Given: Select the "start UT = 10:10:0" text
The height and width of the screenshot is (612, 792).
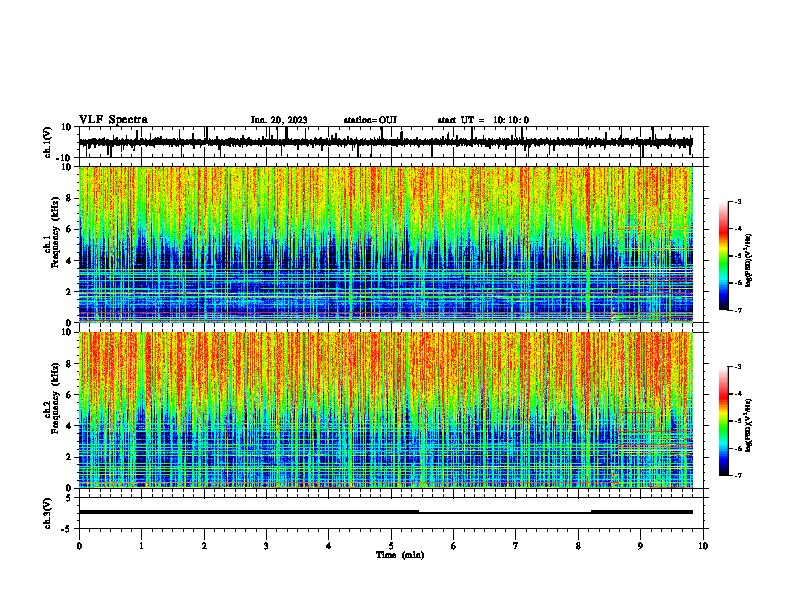Looking at the screenshot, I should [x=483, y=120].
